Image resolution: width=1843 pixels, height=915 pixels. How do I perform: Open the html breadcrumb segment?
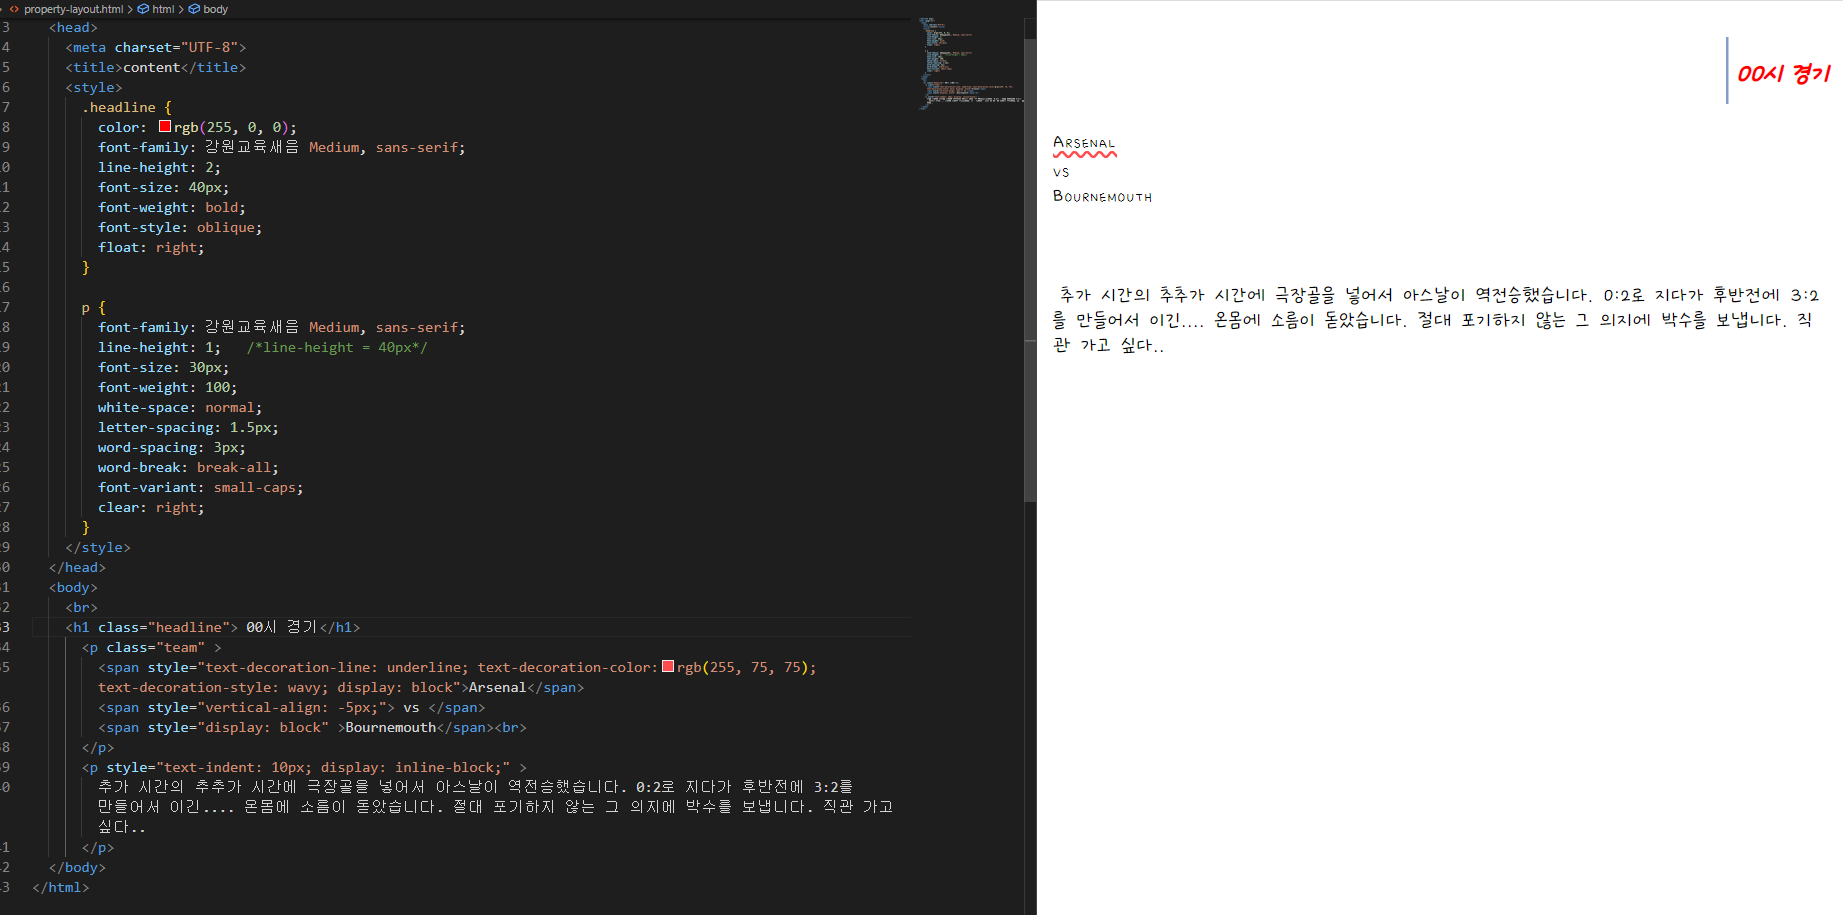[x=163, y=9]
